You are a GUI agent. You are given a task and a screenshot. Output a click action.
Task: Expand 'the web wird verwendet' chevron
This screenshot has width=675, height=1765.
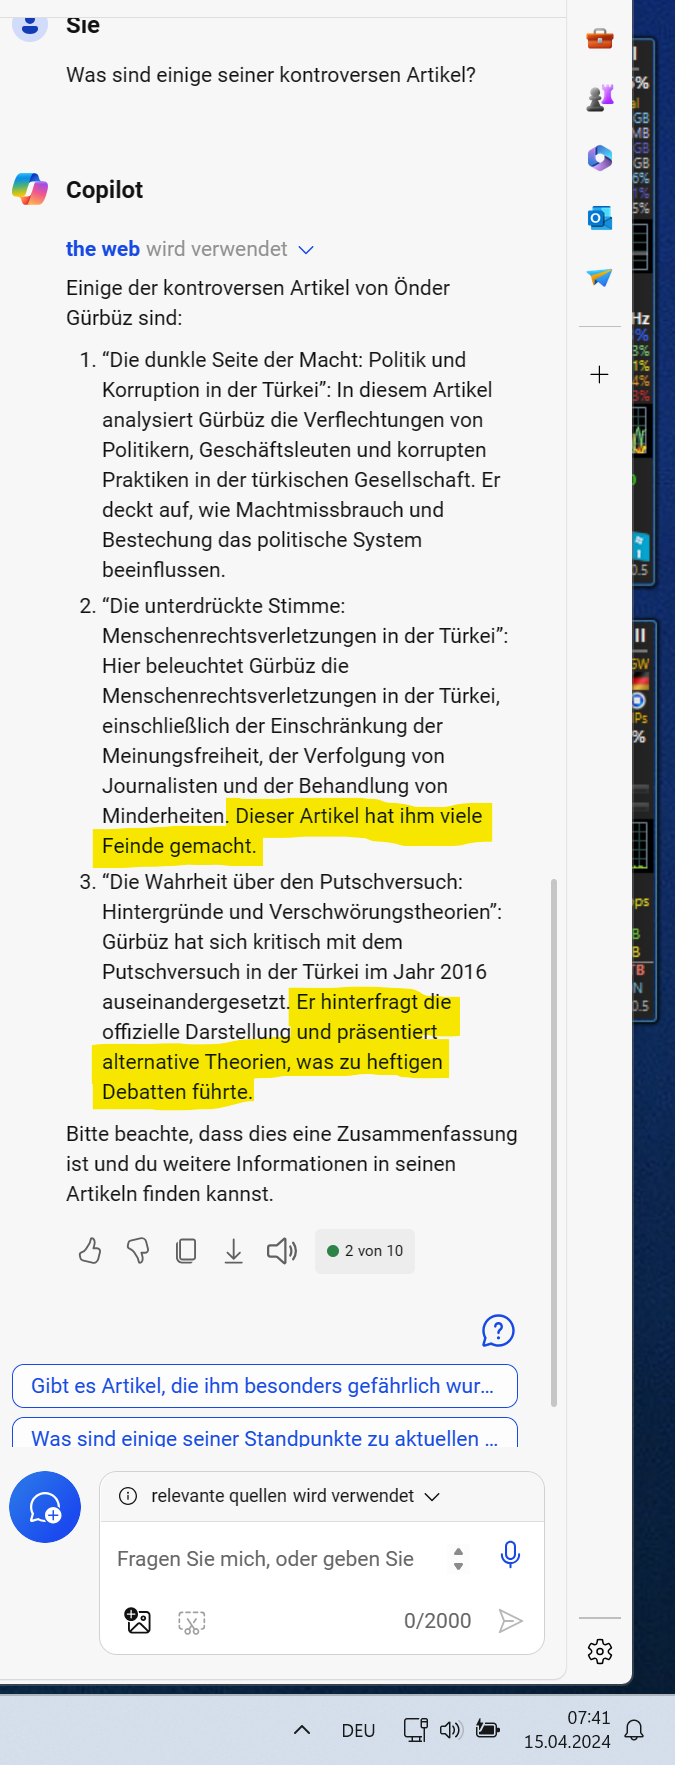pyautogui.click(x=306, y=250)
